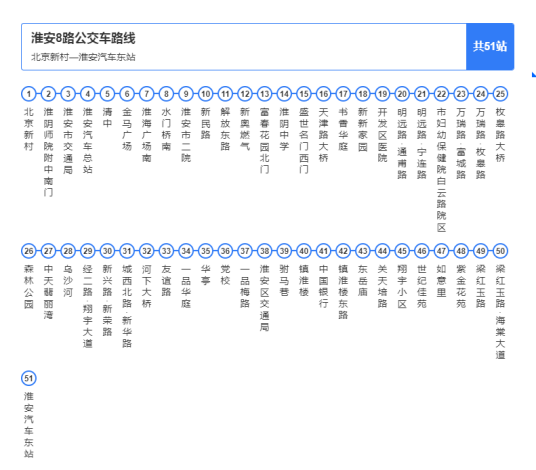Click the 富春花园北门 station name
Screen dimensions: 536x470
265,141
